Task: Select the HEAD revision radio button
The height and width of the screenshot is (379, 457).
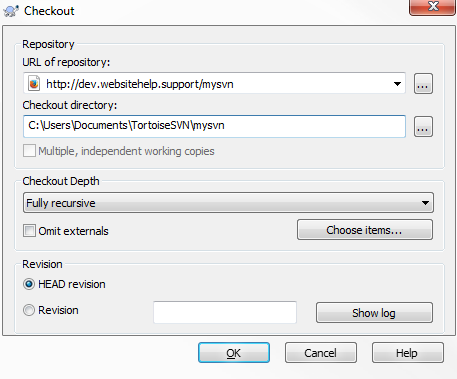Action: [x=29, y=284]
